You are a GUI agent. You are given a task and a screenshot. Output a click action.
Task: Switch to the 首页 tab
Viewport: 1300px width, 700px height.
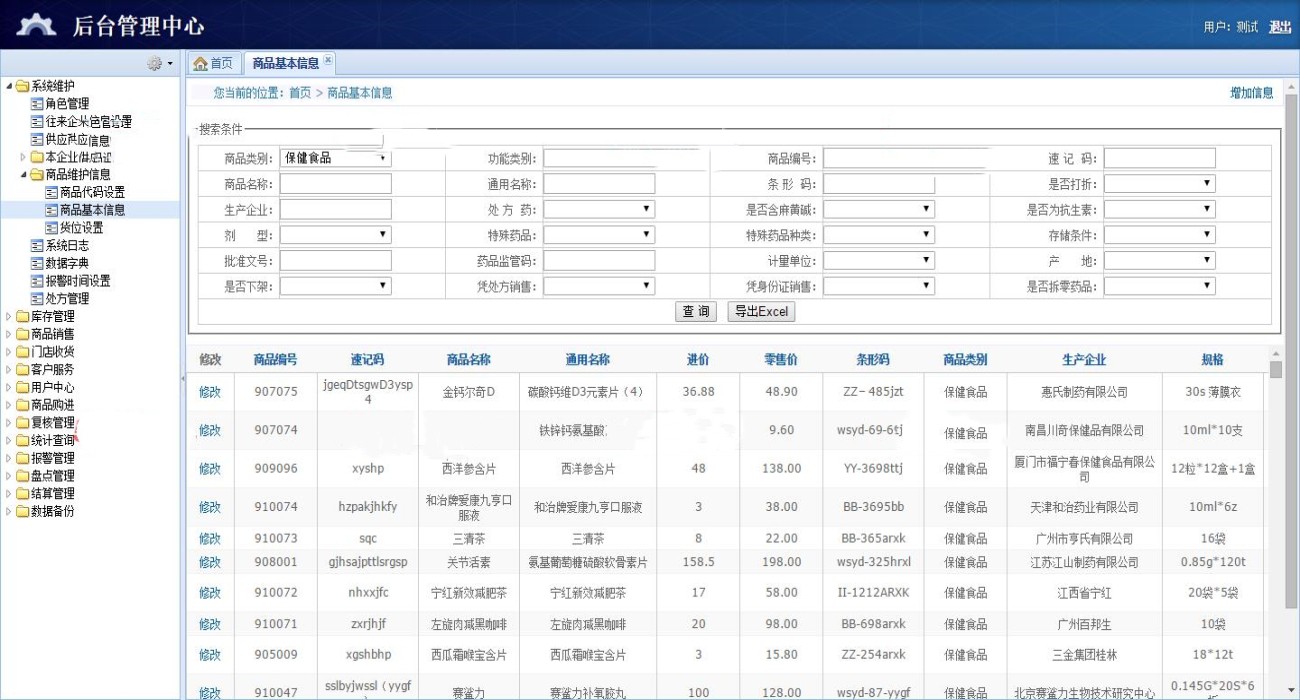click(x=213, y=63)
